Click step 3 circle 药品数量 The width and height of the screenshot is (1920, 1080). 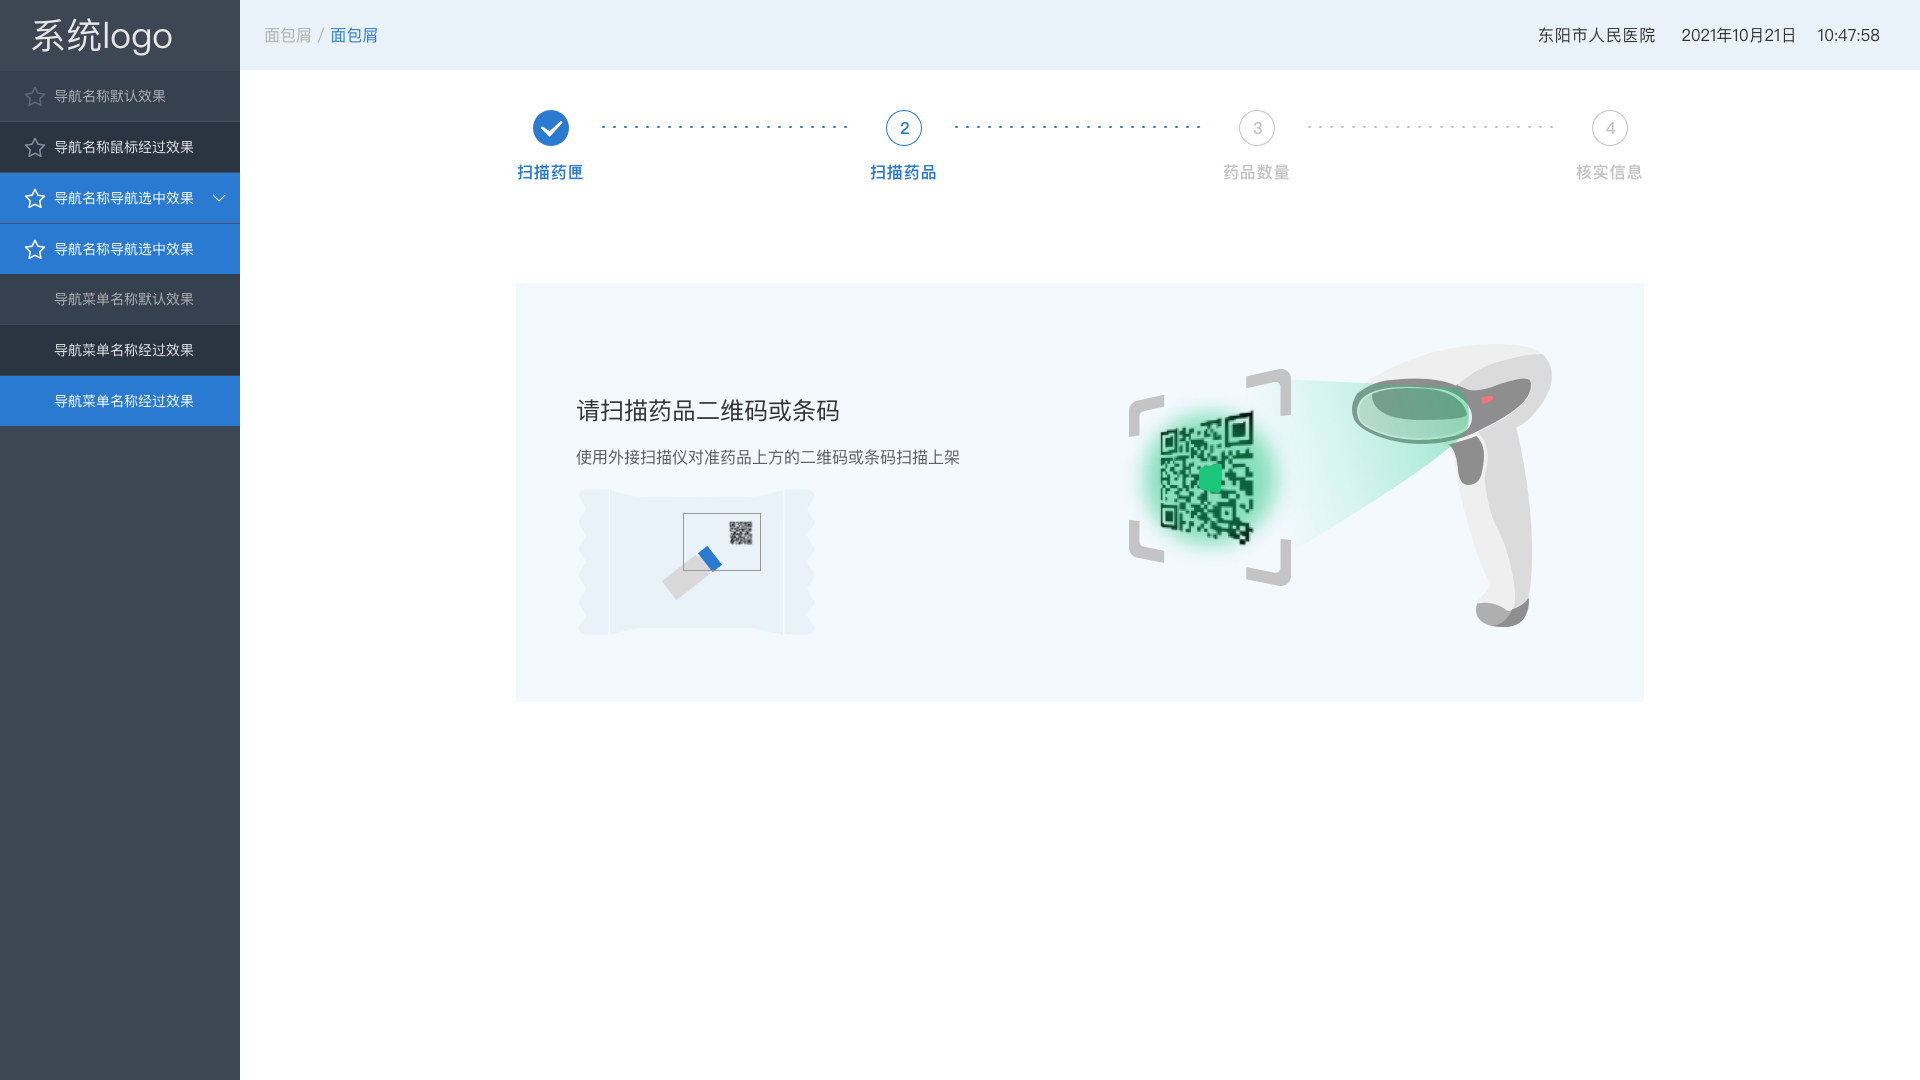click(1257, 128)
